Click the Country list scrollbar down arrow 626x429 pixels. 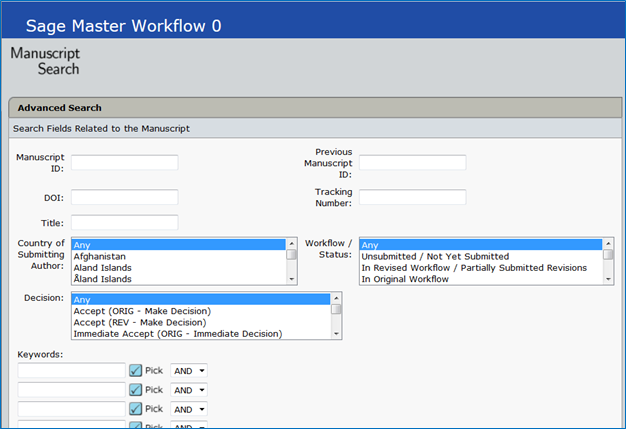tap(292, 280)
